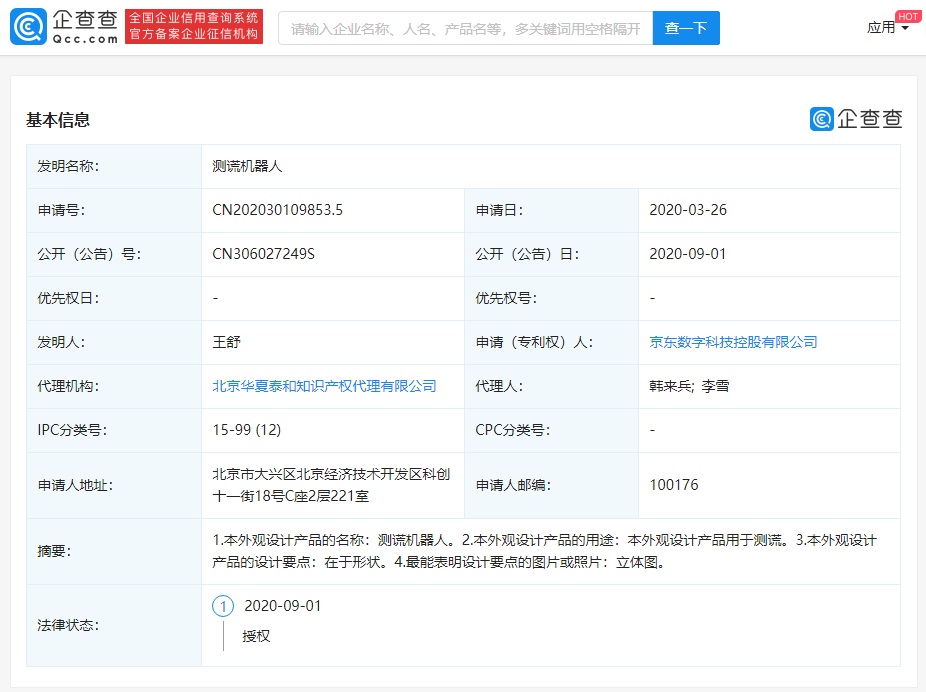
Task: Click the 优先权日 label cell
Action: [x=114, y=299]
